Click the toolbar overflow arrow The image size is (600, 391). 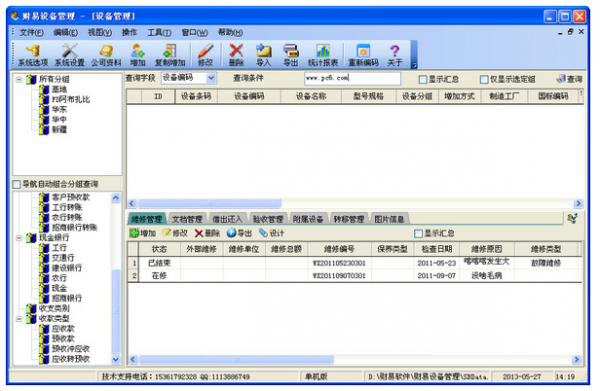(414, 65)
